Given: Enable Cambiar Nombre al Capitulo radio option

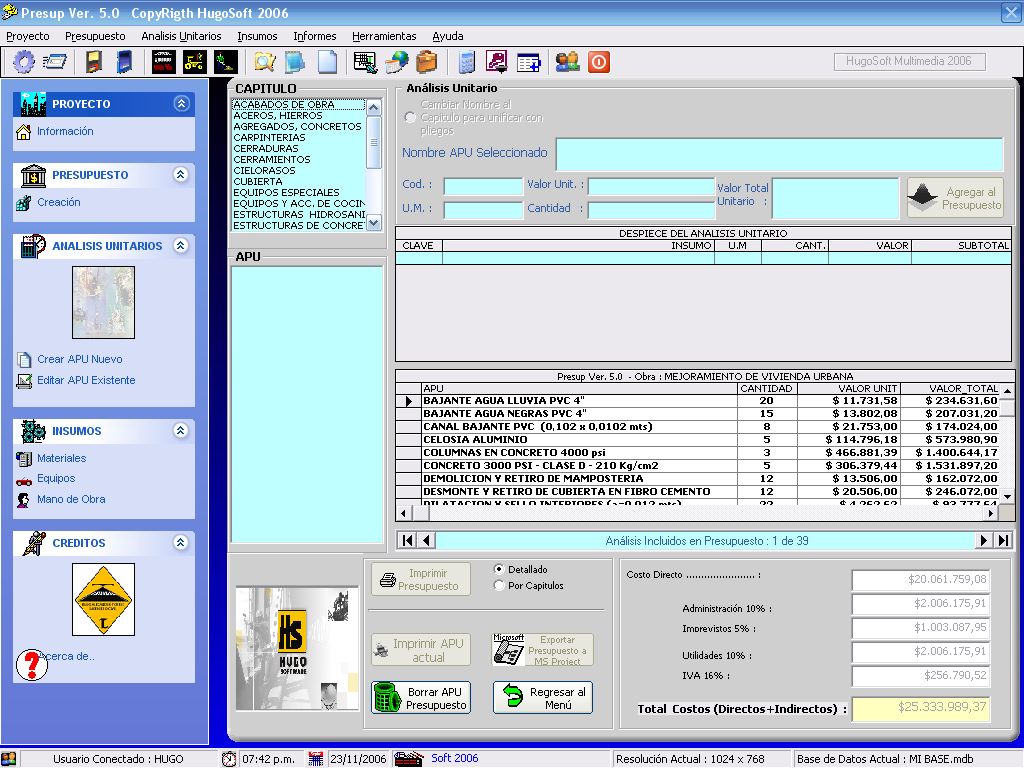Looking at the screenshot, I should click(x=410, y=118).
